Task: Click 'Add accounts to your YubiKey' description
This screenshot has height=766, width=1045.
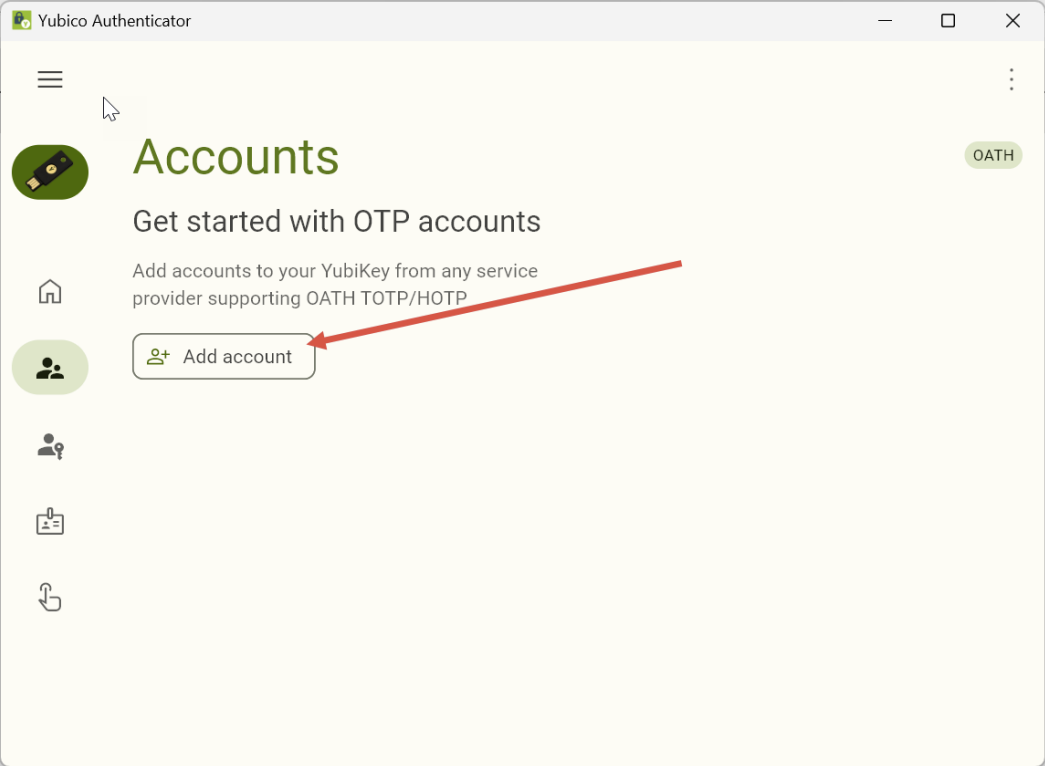Action: pyautogui.click(x=335, y=284)
